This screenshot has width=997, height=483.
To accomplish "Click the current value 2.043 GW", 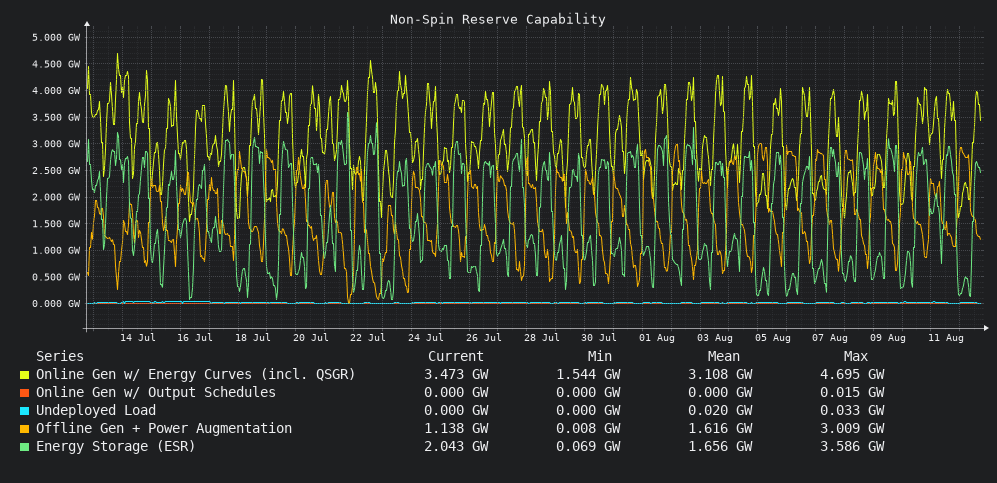I will tap(456, 447).
